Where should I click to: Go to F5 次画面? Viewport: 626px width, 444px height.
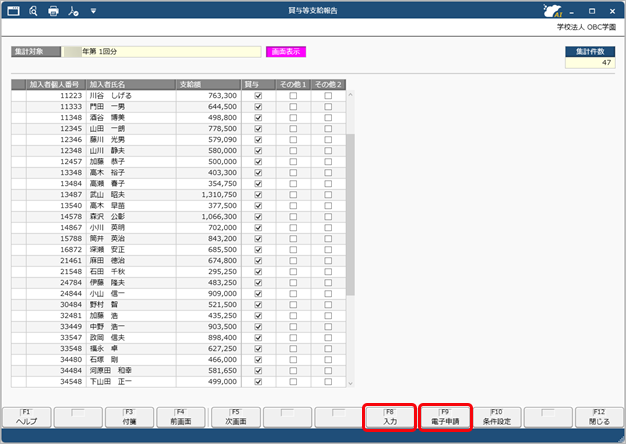234,418
